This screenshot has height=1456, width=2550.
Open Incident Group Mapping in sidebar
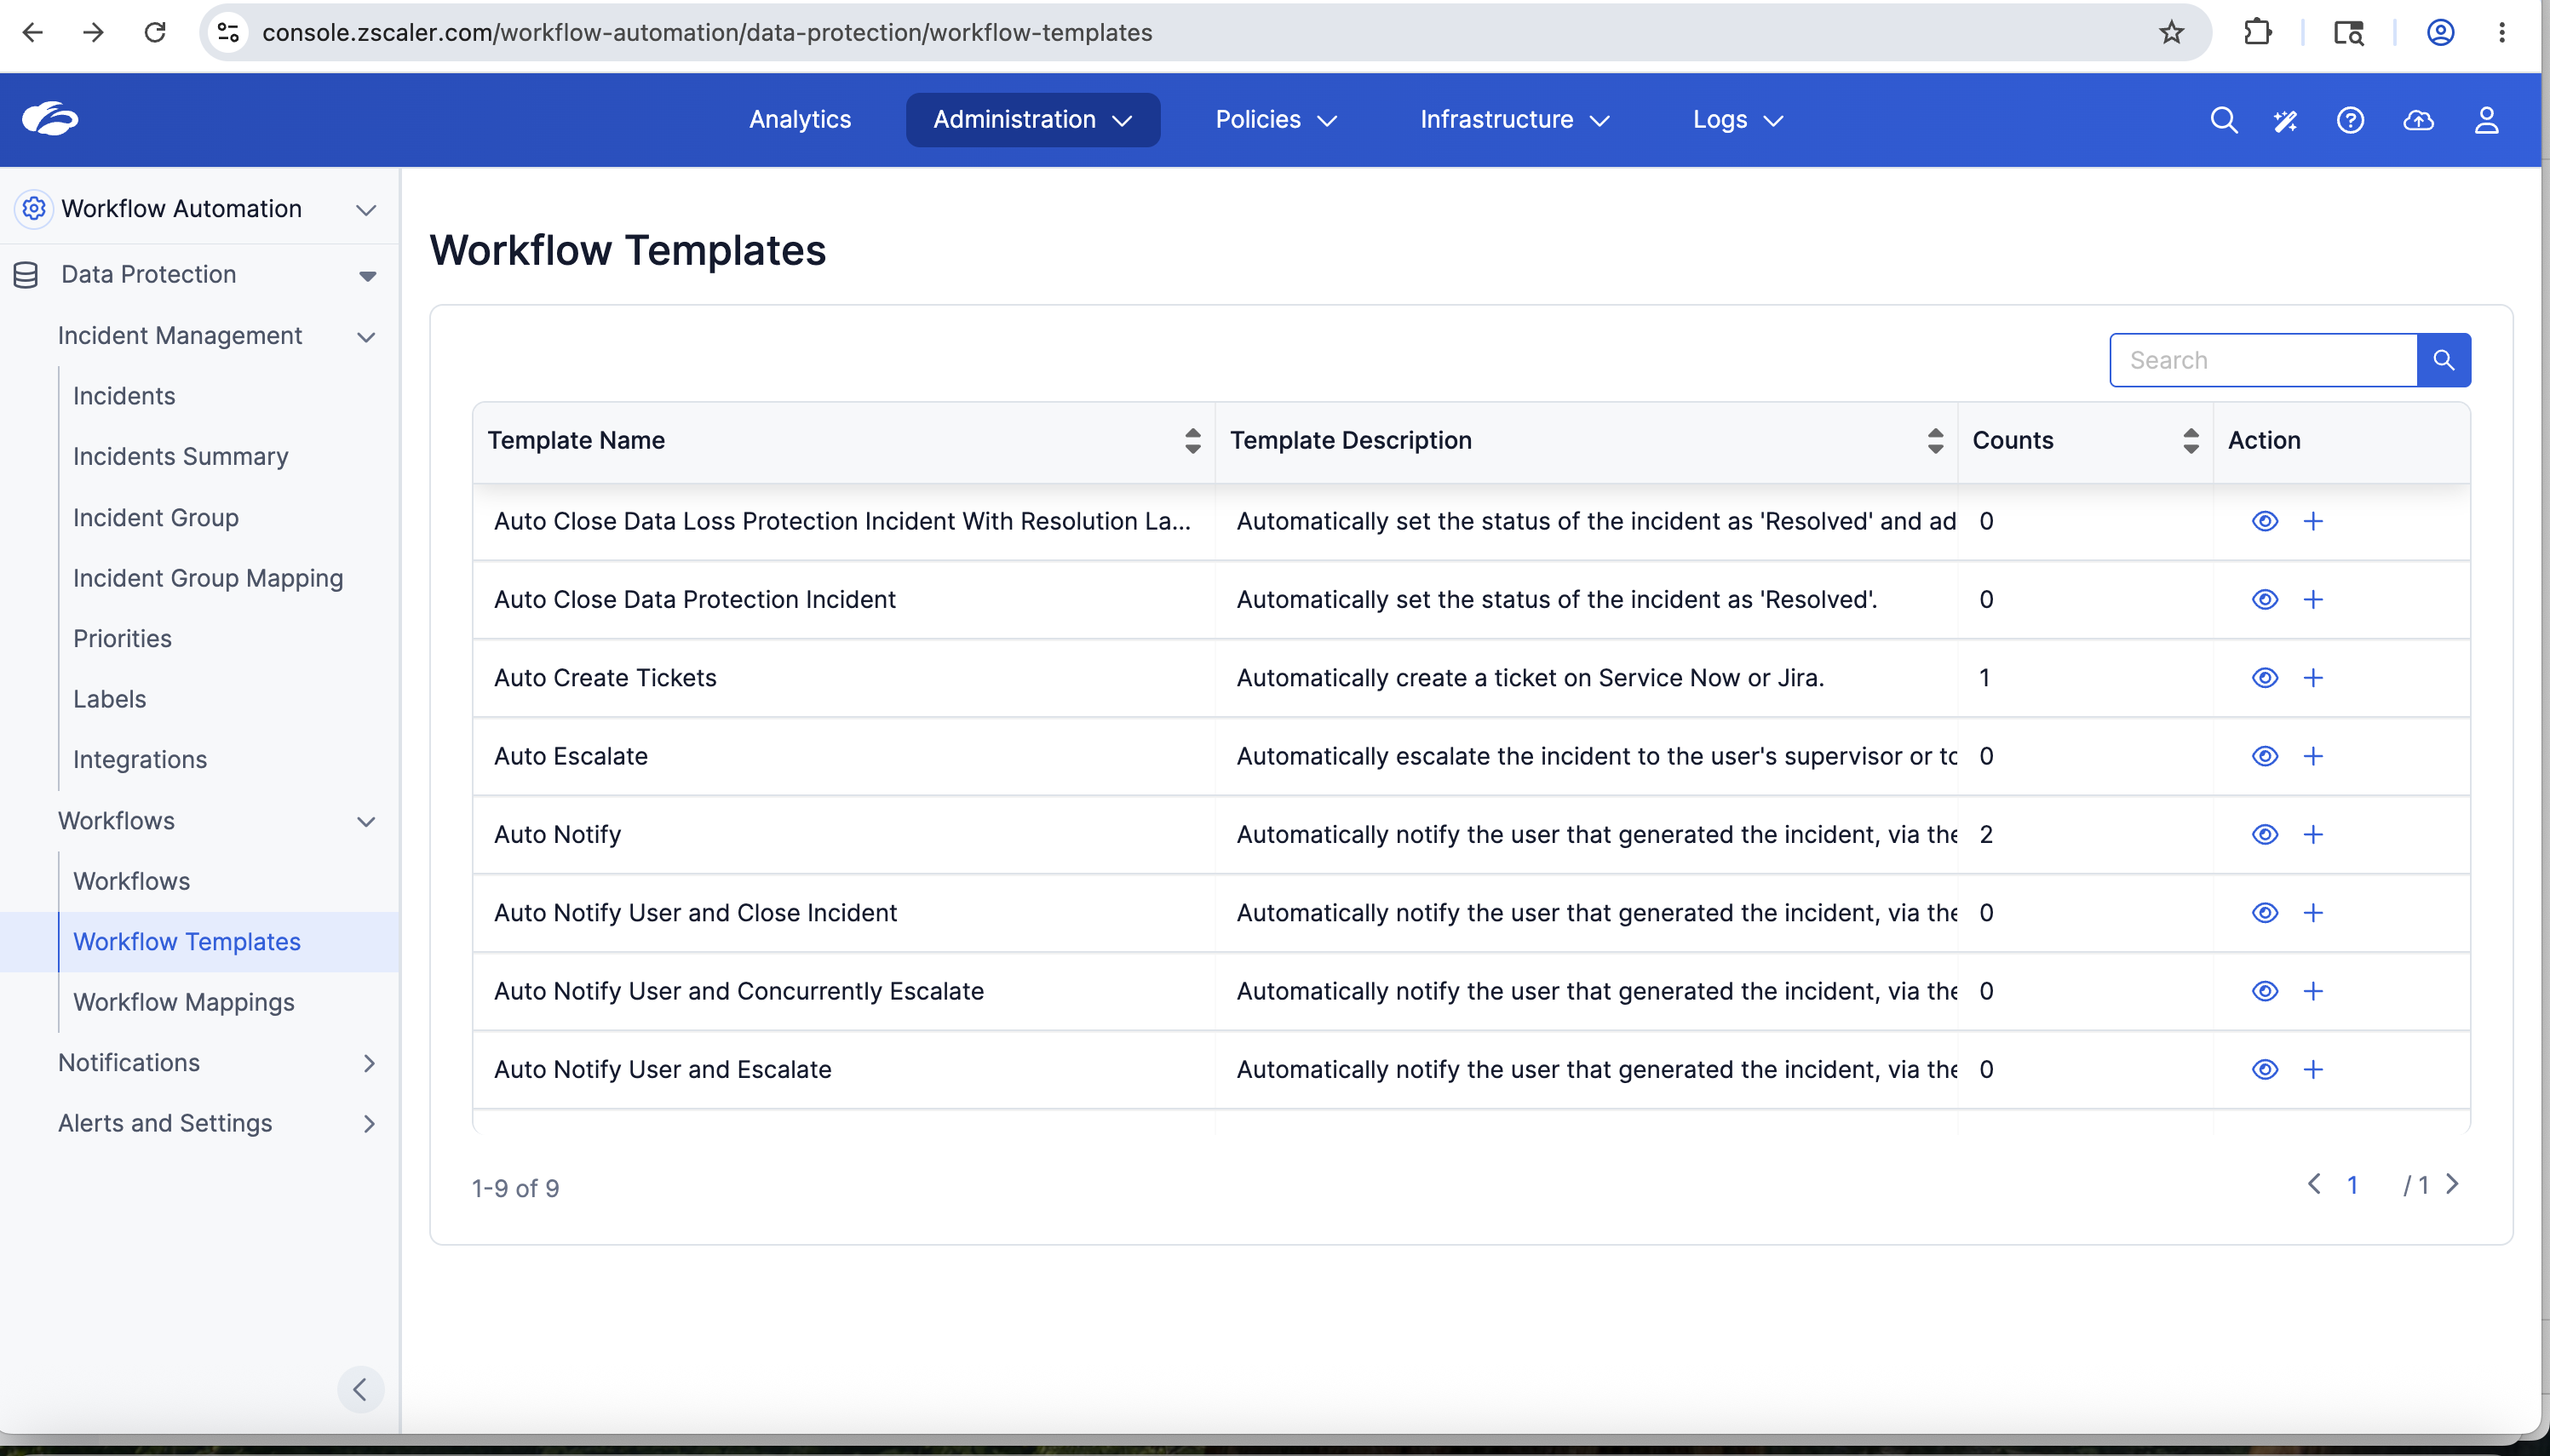click(208, 578)
